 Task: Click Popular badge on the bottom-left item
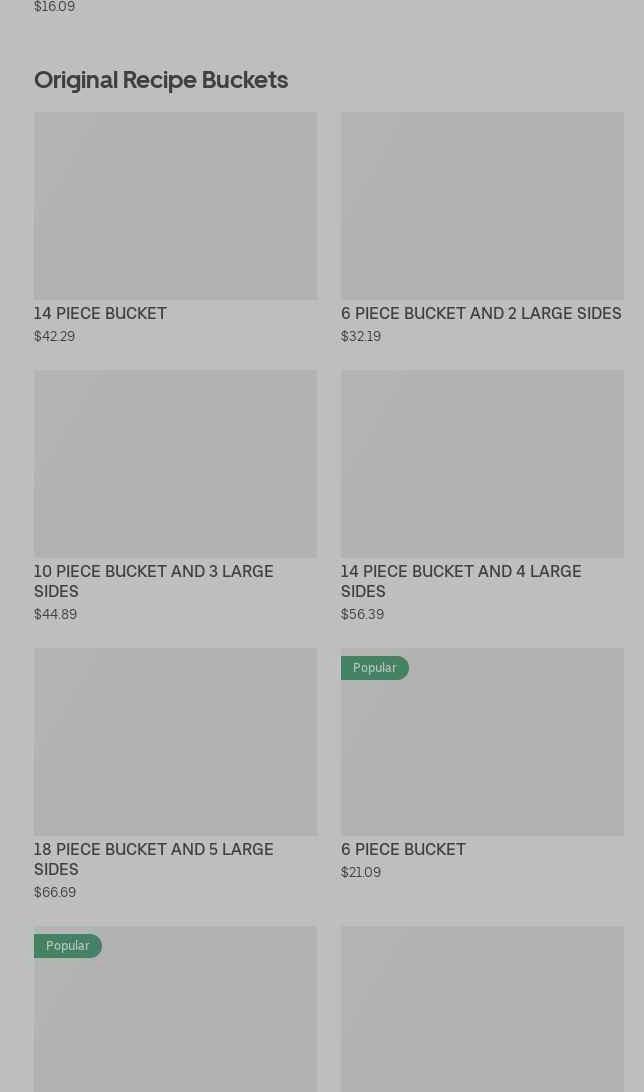(67, 946)
